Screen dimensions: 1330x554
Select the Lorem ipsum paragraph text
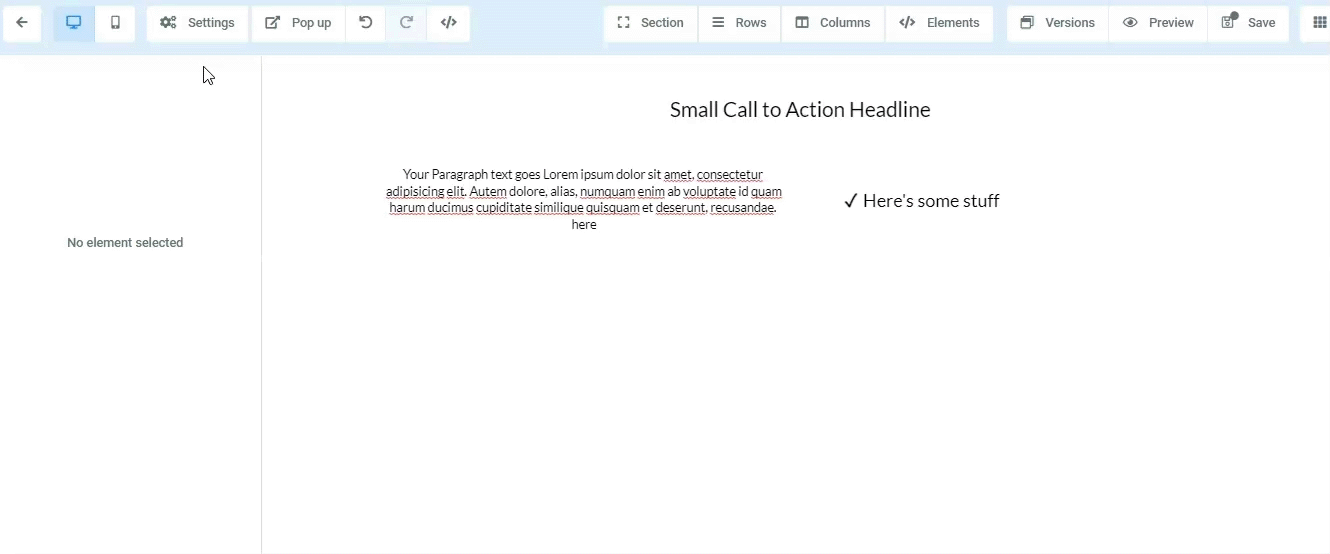click(x=584, y=199)
